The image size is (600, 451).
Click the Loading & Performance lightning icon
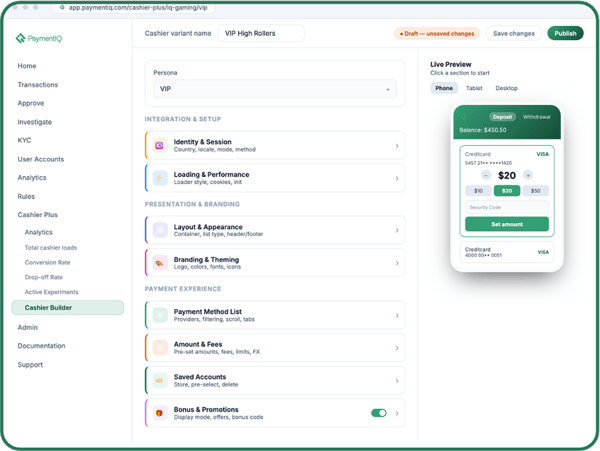point(160,178)
